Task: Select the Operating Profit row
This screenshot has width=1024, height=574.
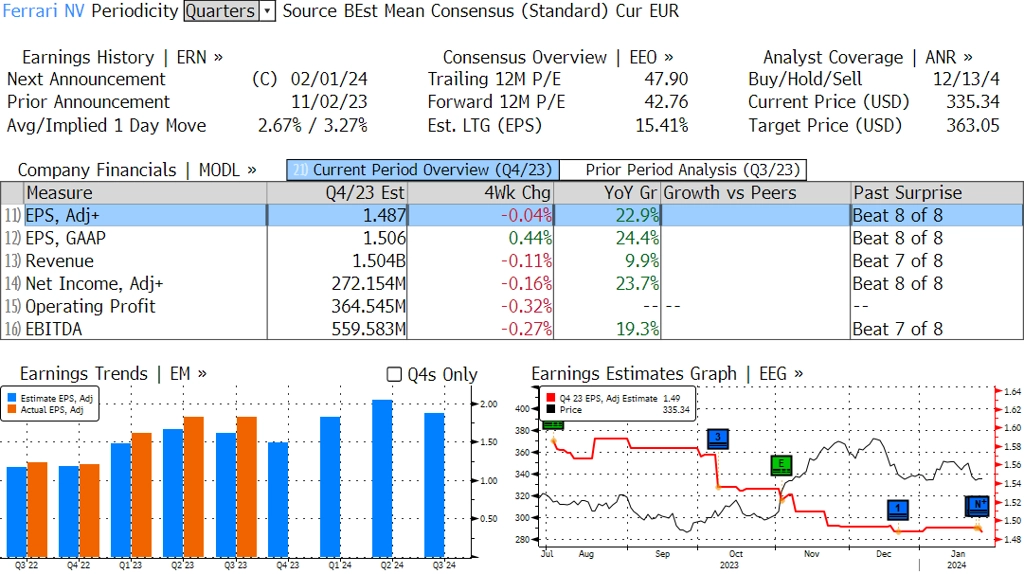Action: (x=511, y=306)
